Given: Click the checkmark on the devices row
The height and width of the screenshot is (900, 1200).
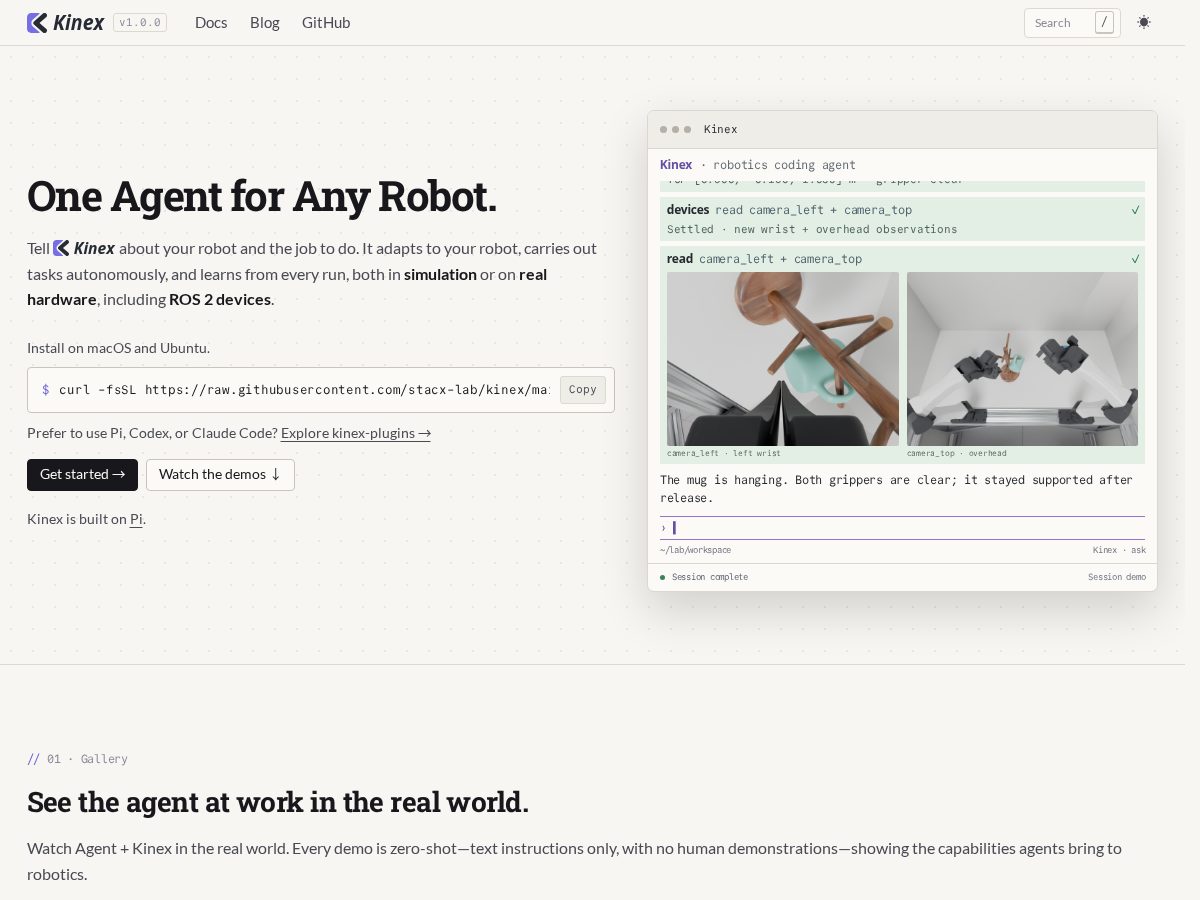Looking at the screenshot, I should [x=1135, y=210].
